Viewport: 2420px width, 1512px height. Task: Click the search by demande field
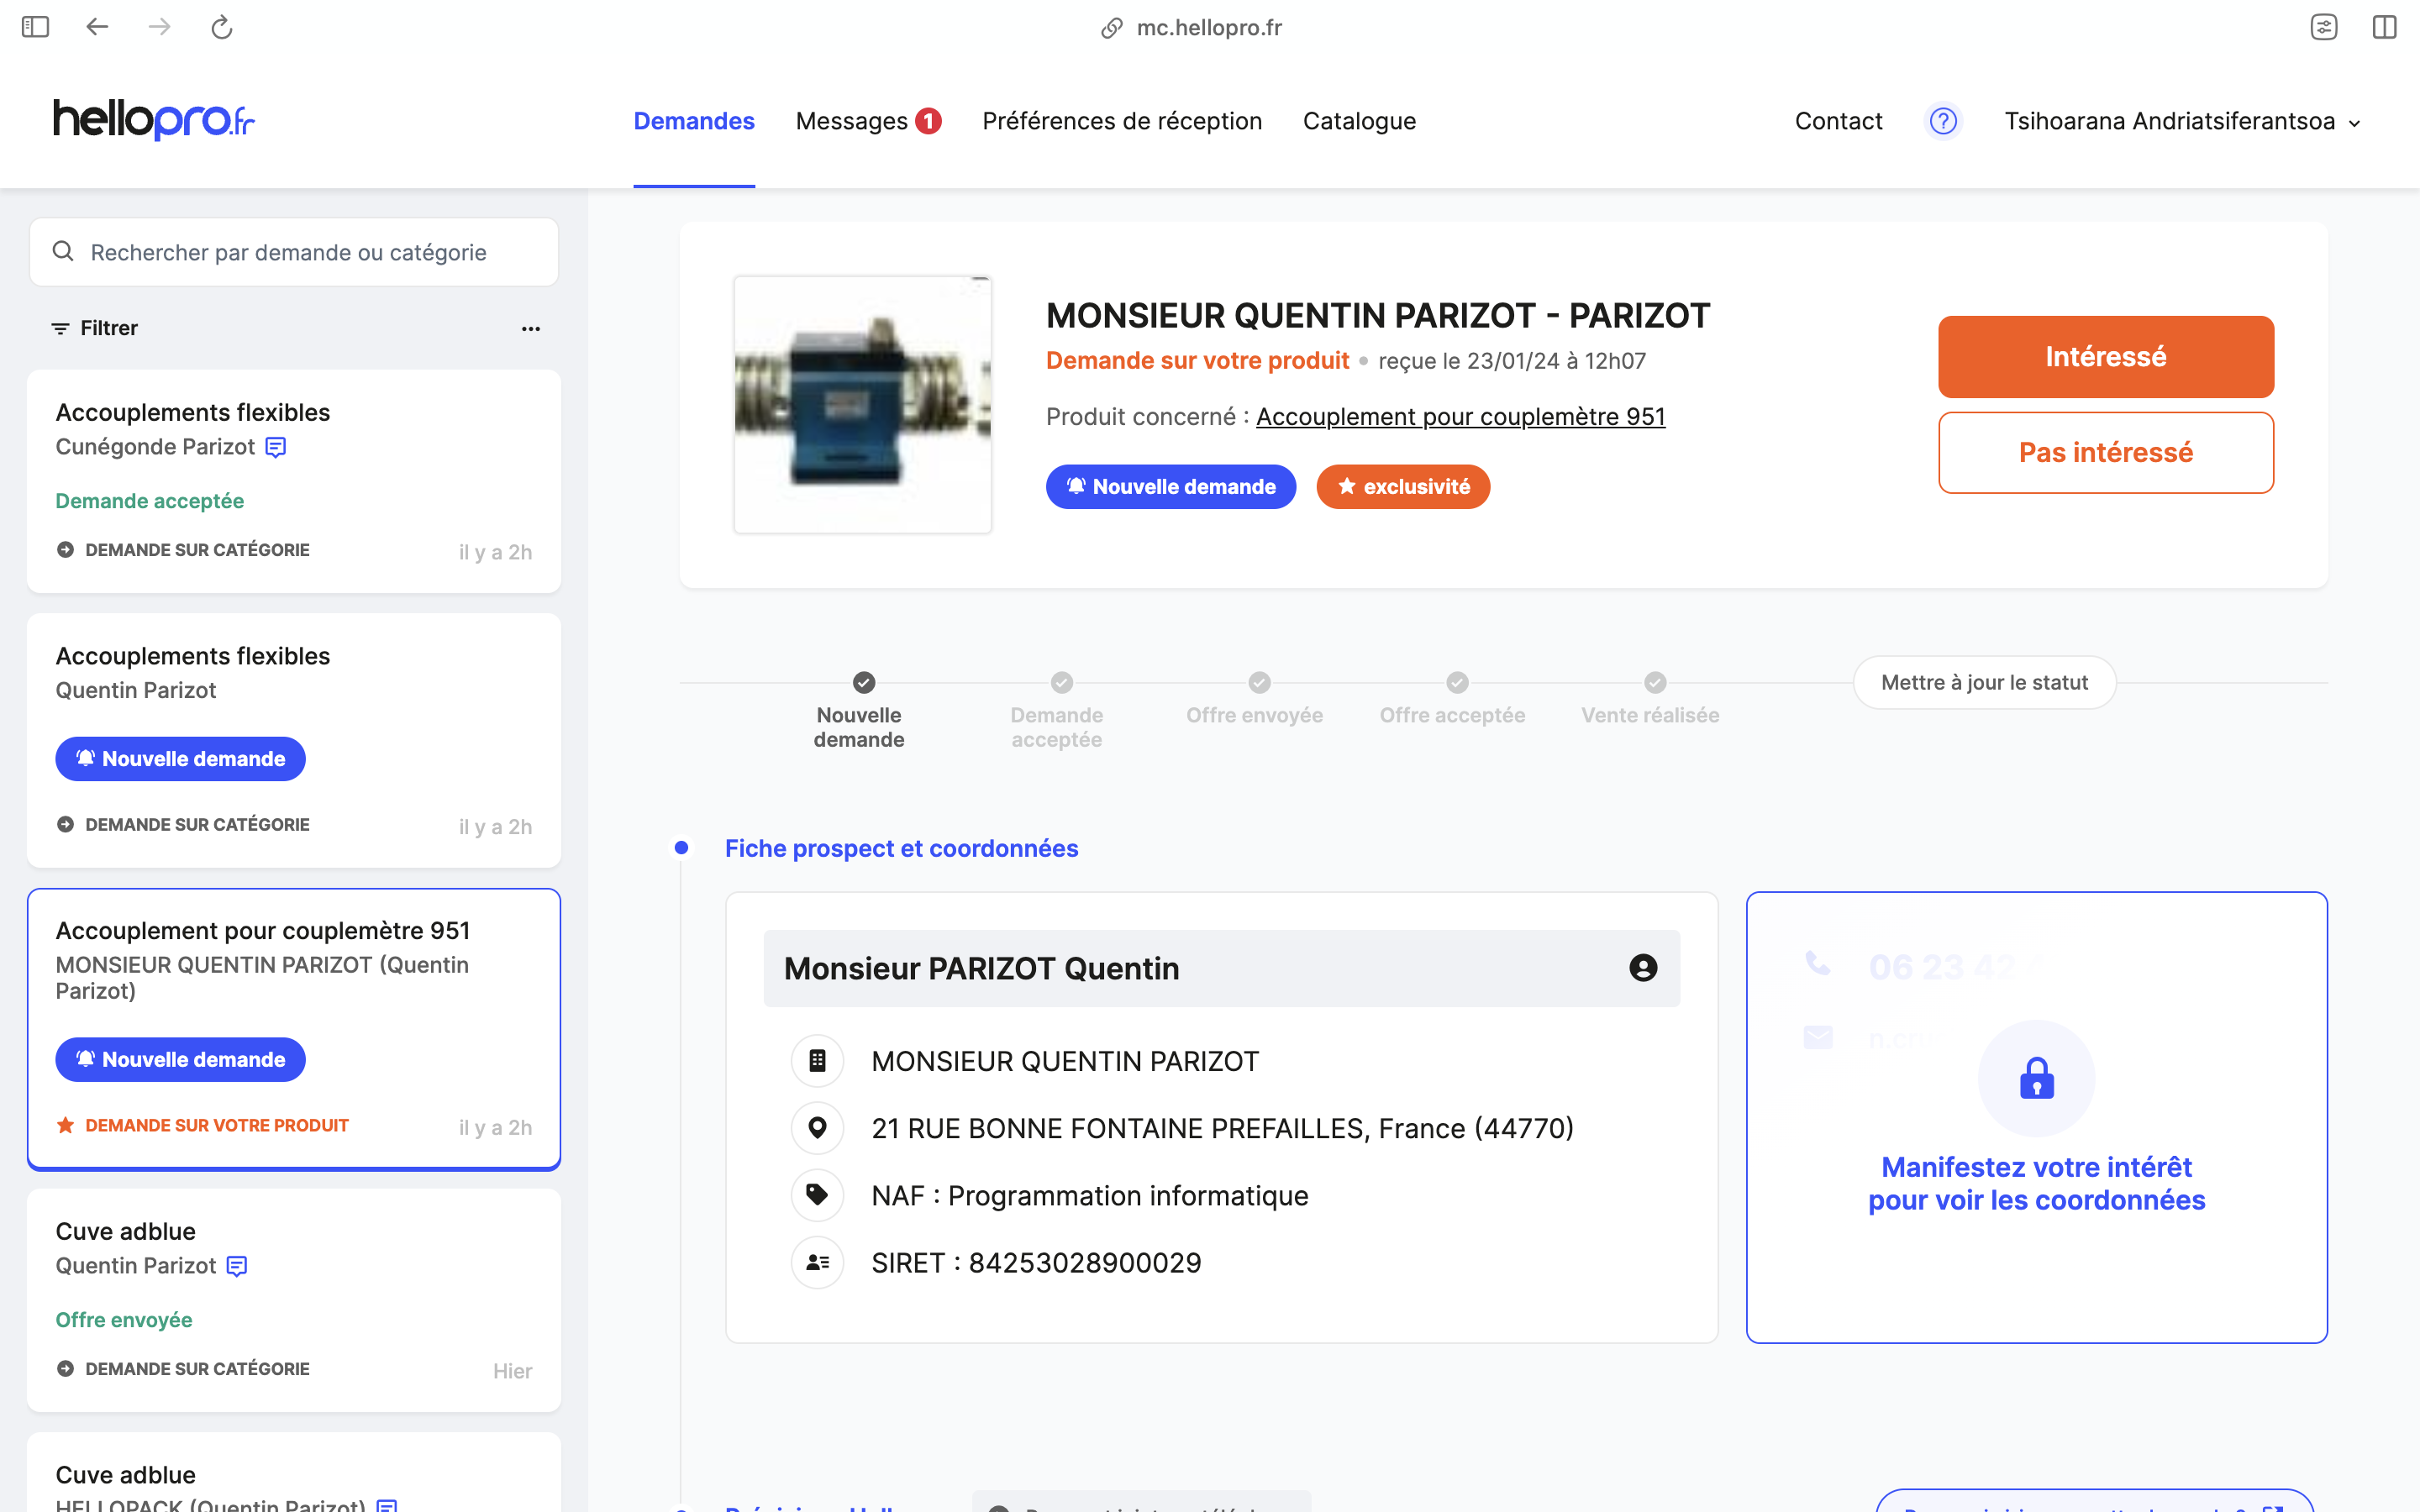[x=294, y=252]
